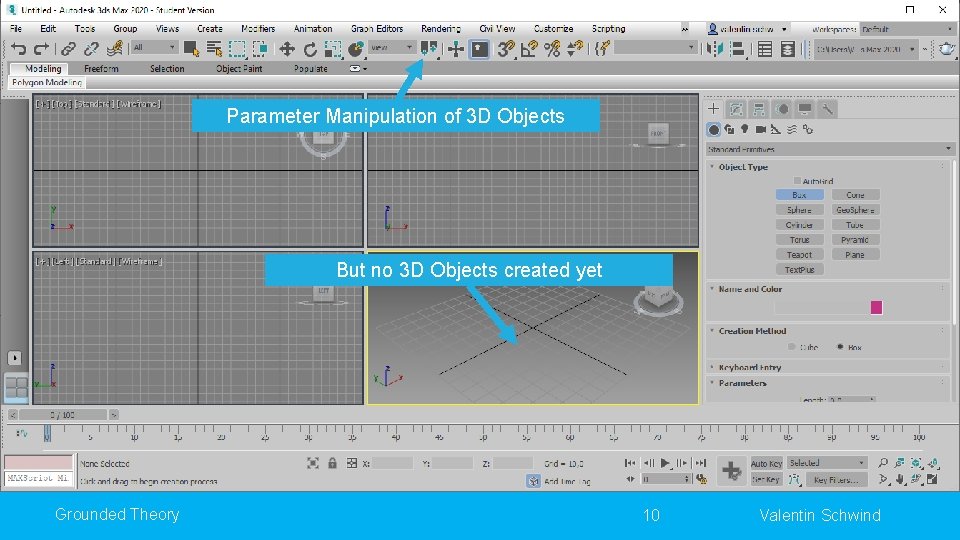This screenshot has height=540, width=960.
Task: Create a Sphere primitive button
Action: (800, 209)
